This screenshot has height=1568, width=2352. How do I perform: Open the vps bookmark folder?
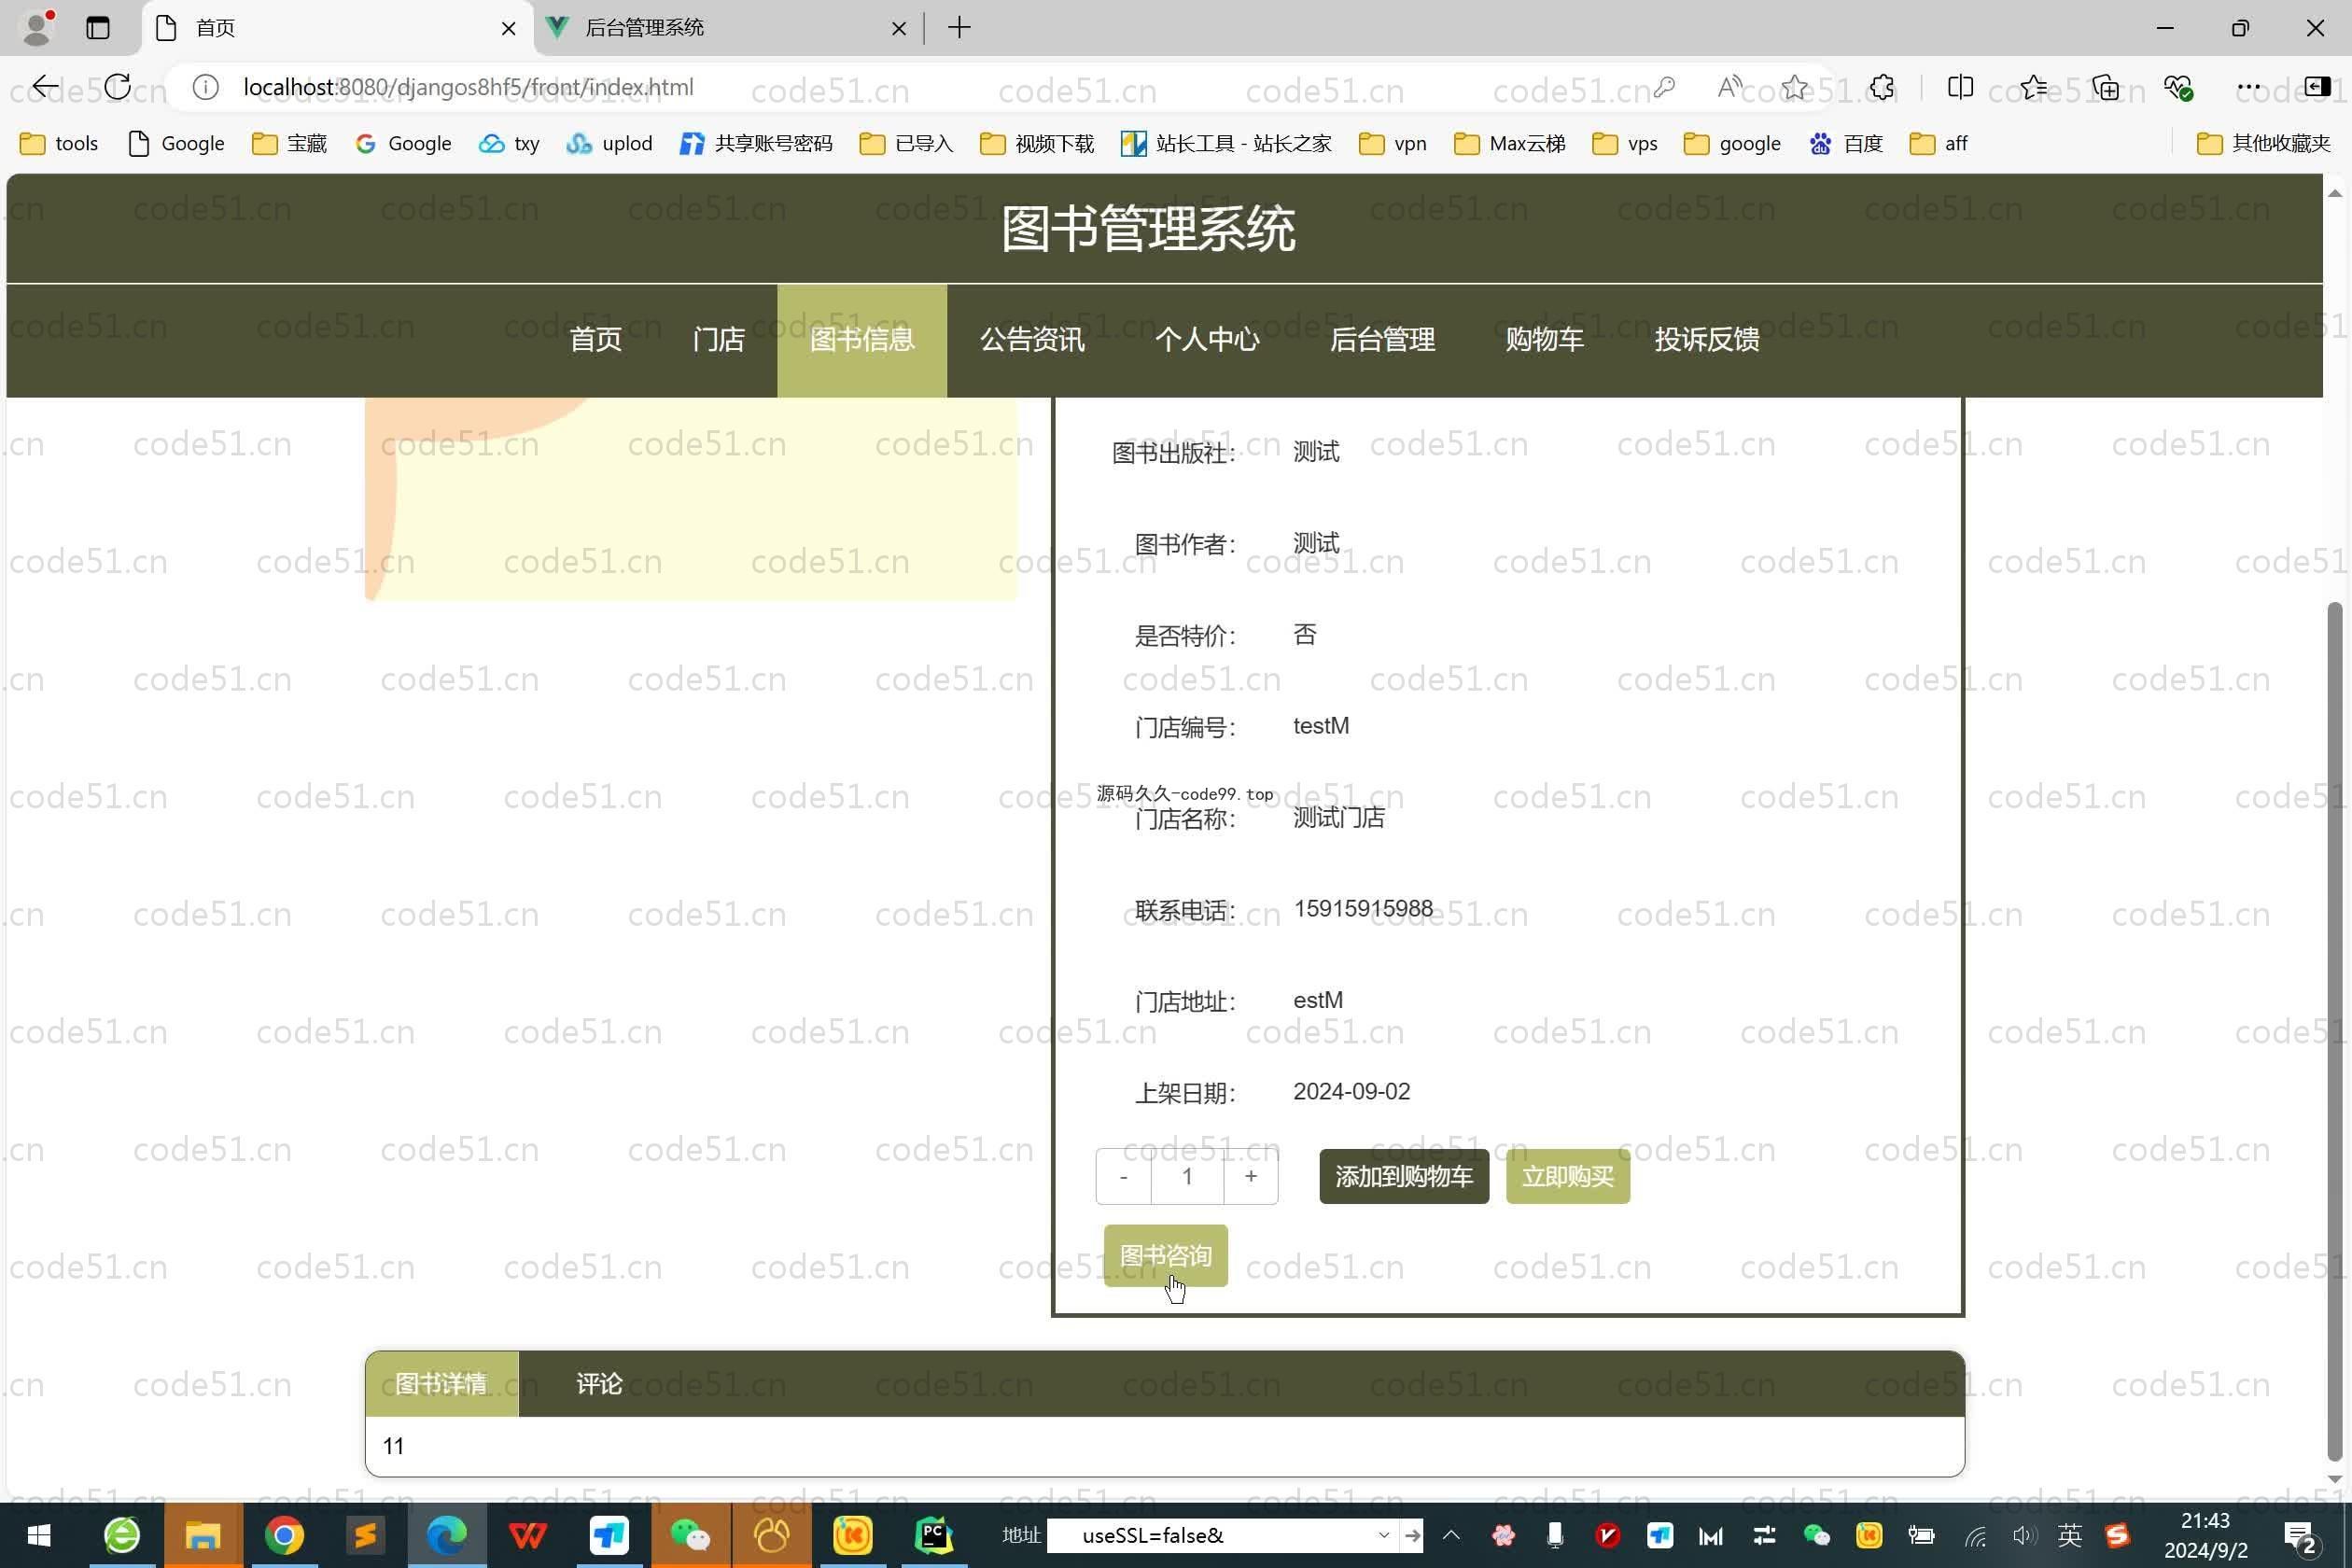click(x=1624, y=143)
